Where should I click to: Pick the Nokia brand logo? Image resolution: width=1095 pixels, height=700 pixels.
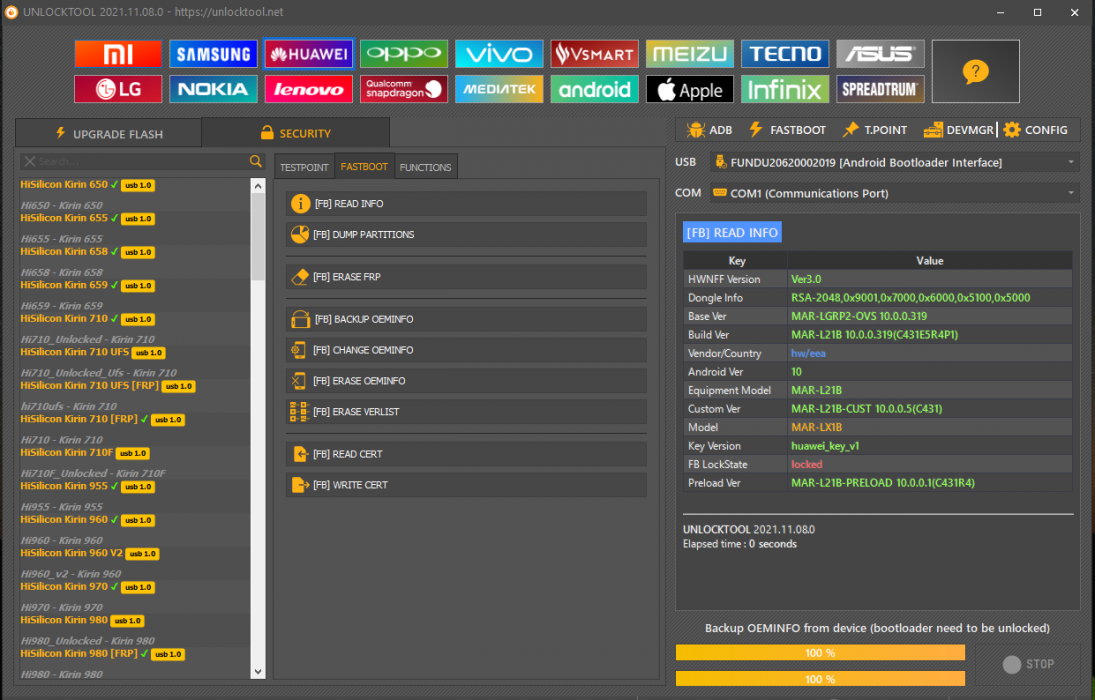[x=213, y=89]
